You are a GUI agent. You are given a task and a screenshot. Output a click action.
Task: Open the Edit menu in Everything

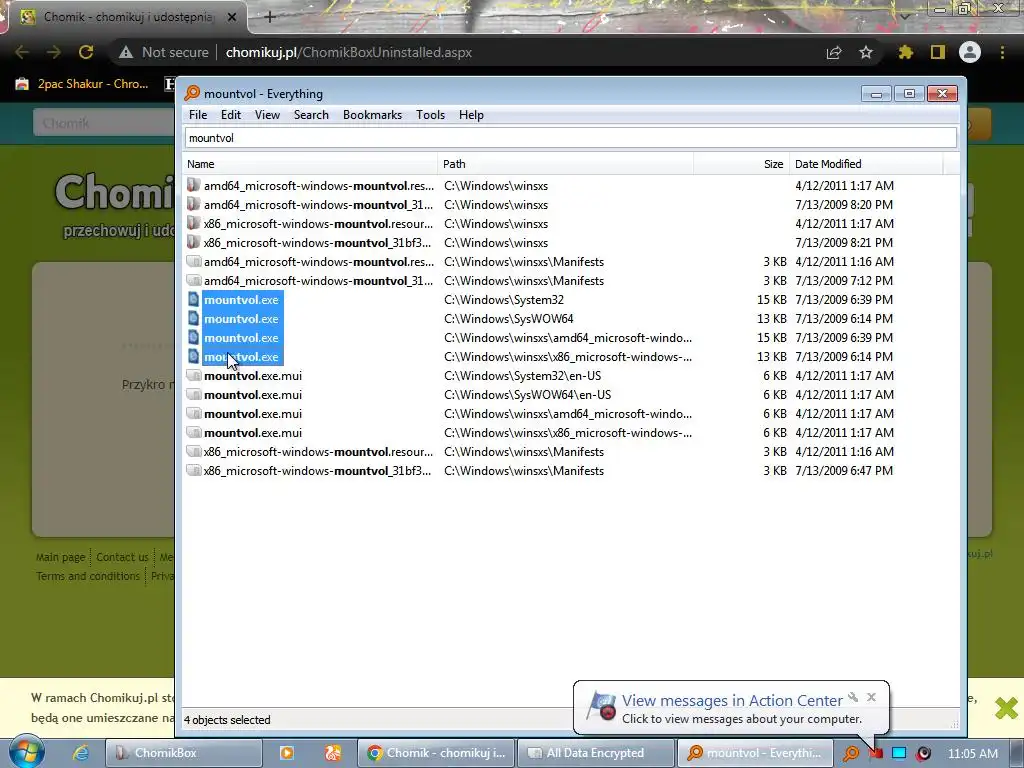tap(231, 115)
